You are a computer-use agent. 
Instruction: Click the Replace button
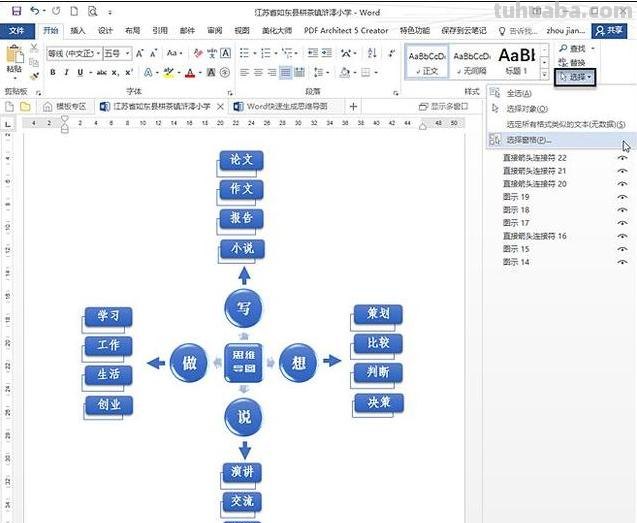(x=572, y=62)
